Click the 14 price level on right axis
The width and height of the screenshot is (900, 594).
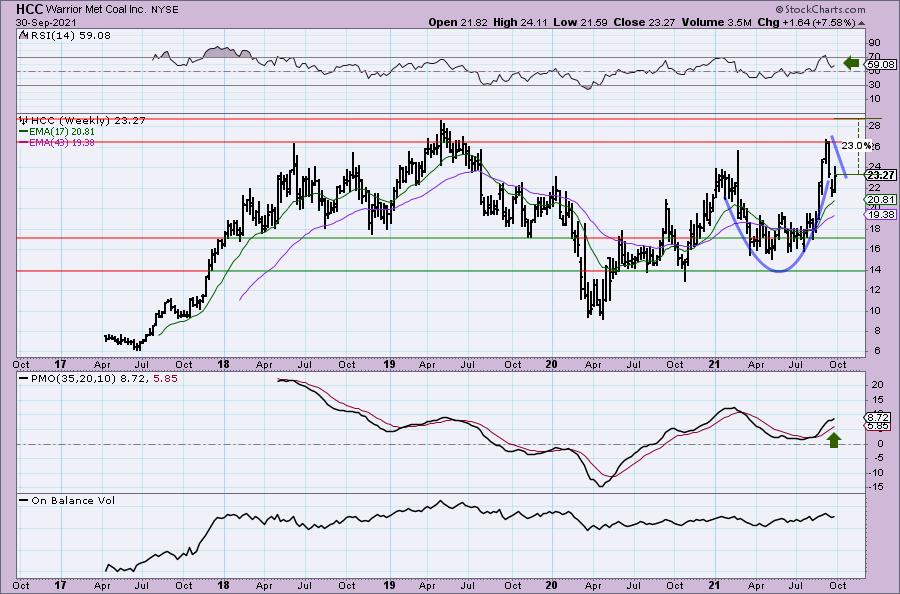[x=875, y=269]
